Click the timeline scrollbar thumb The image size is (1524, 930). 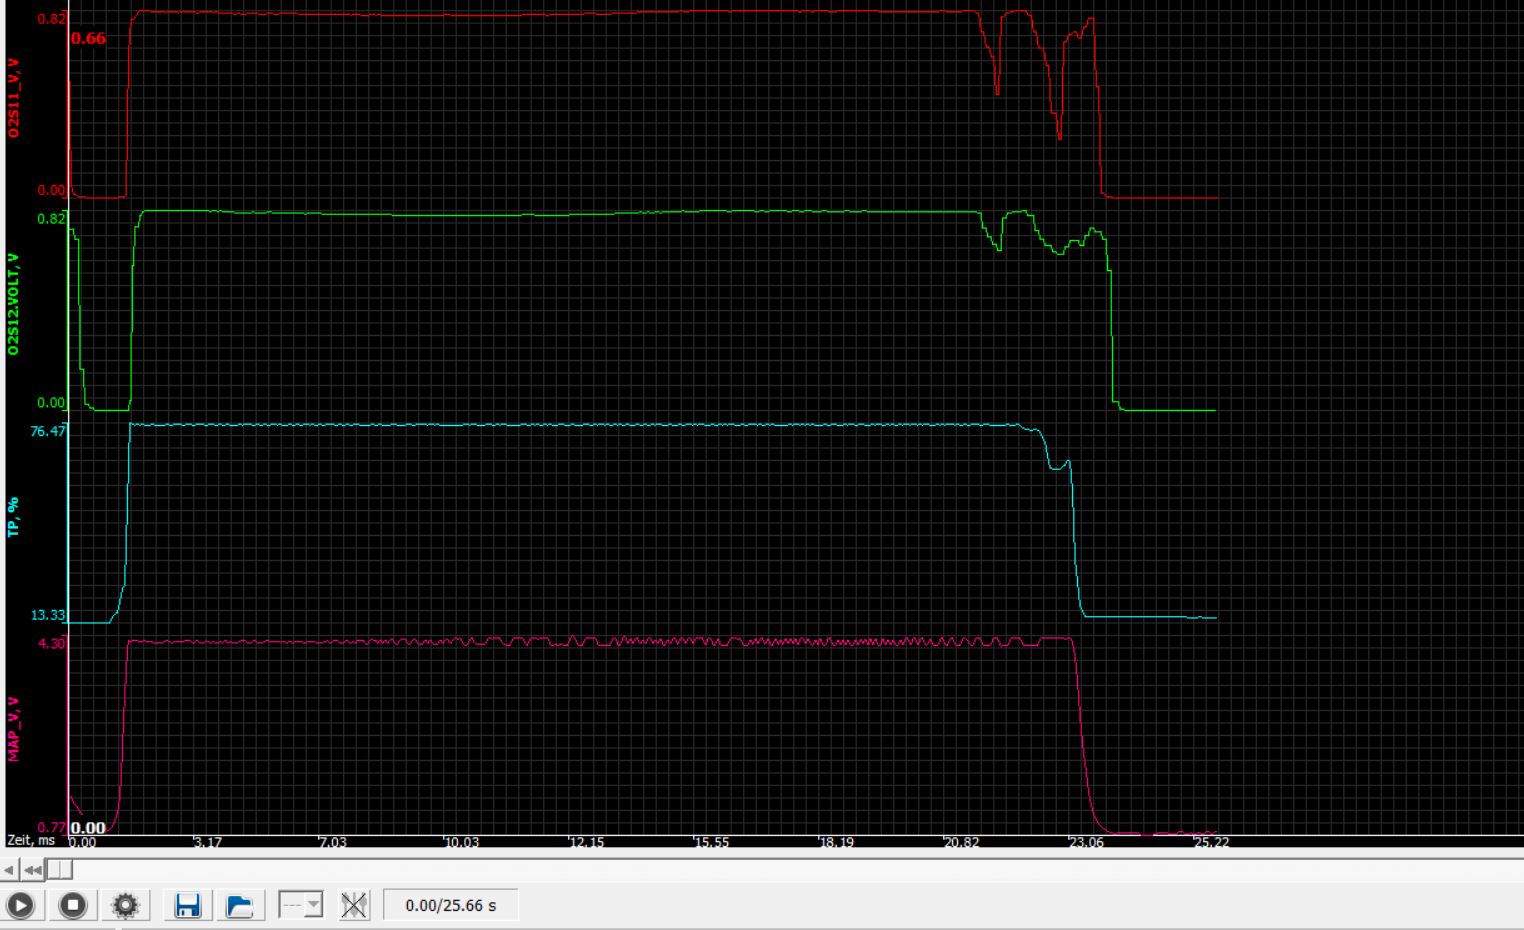tap(60, 870)
